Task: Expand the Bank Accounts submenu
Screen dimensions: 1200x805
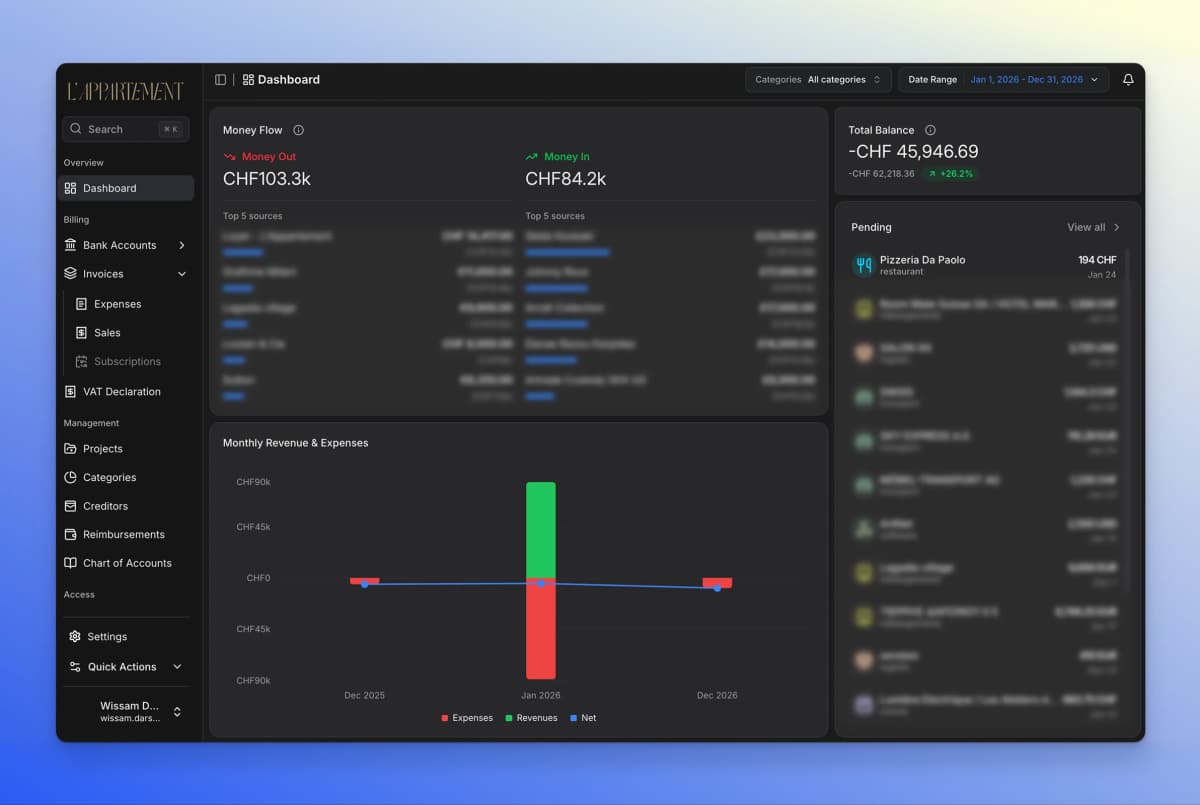Action: pos(181,245)
